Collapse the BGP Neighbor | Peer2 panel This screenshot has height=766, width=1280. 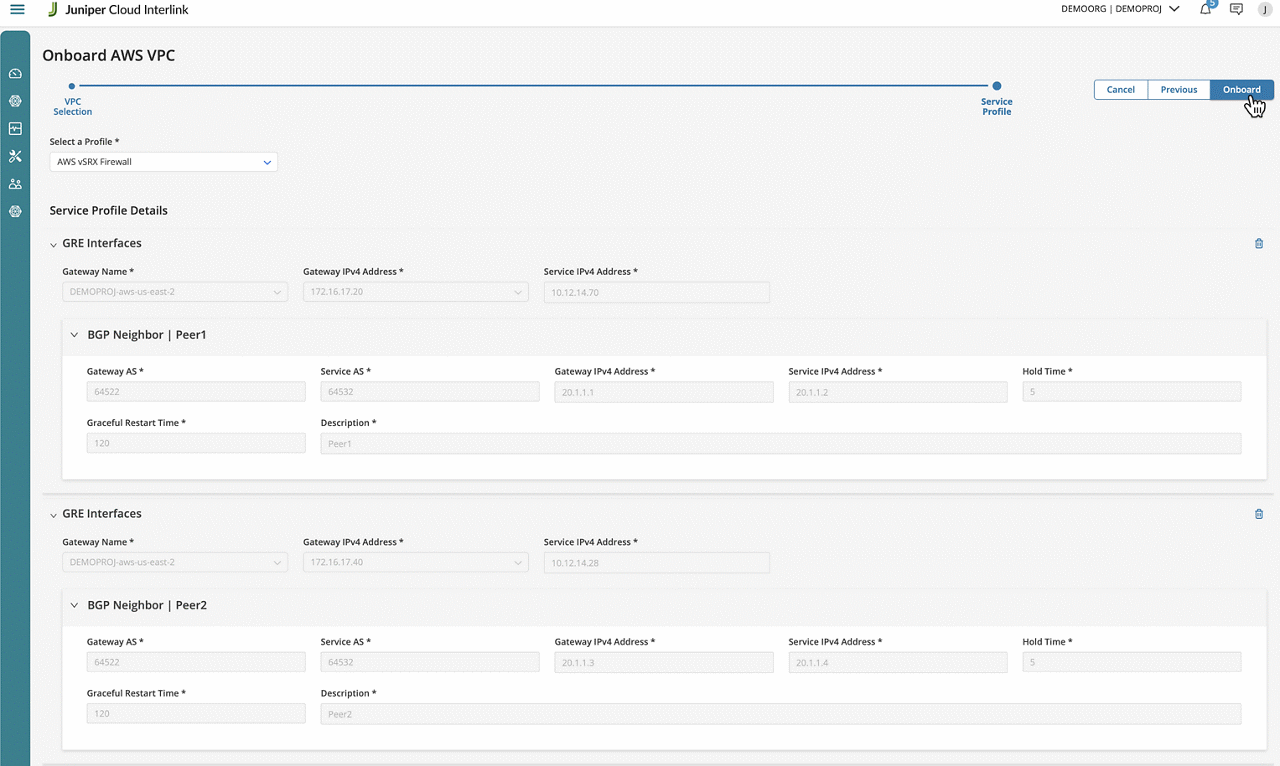[x=74, y=605]
